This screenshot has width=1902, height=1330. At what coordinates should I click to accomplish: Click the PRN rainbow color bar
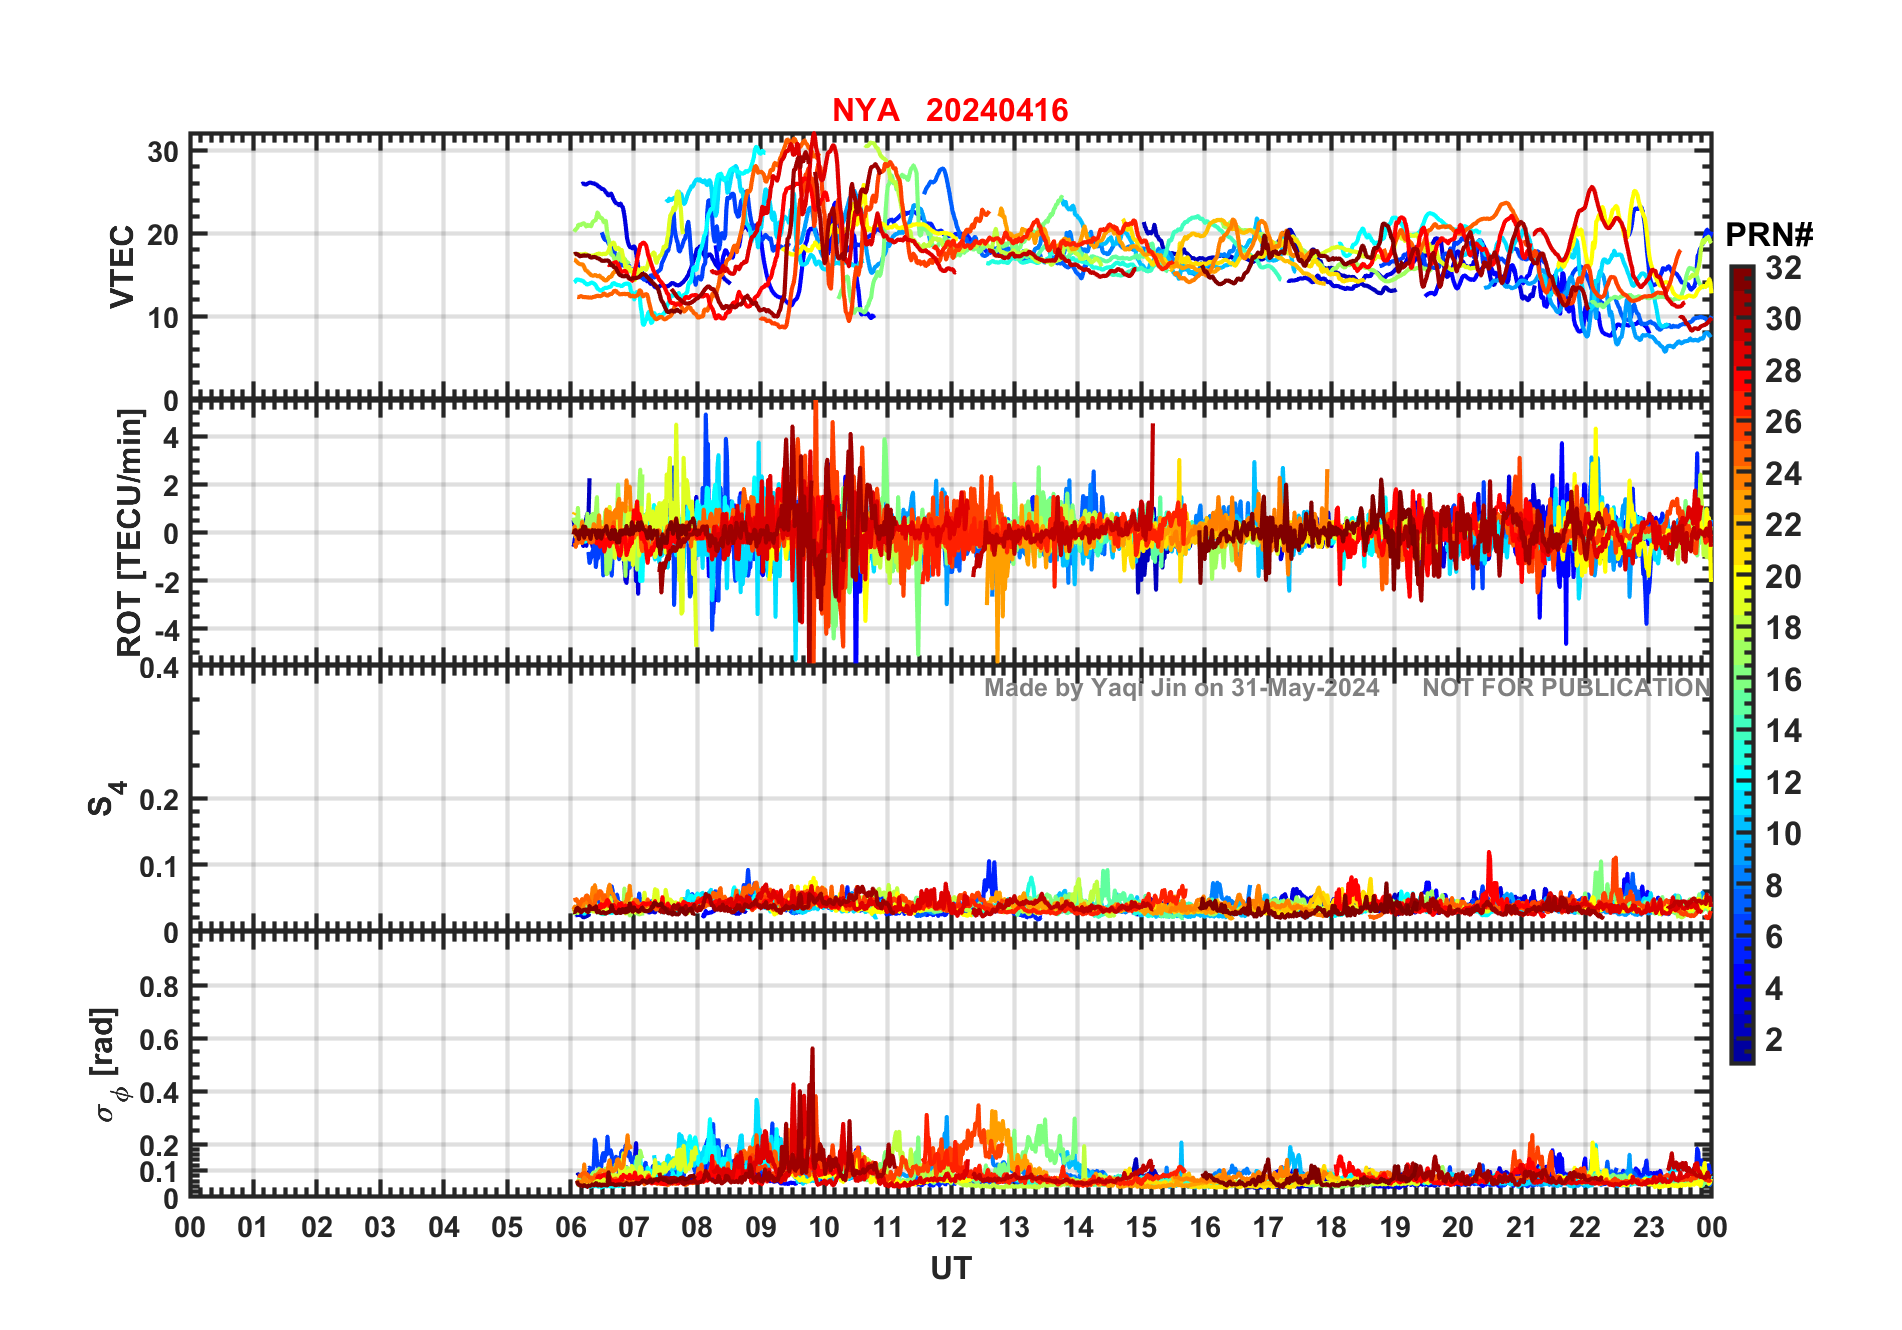tap(1742, 665)
